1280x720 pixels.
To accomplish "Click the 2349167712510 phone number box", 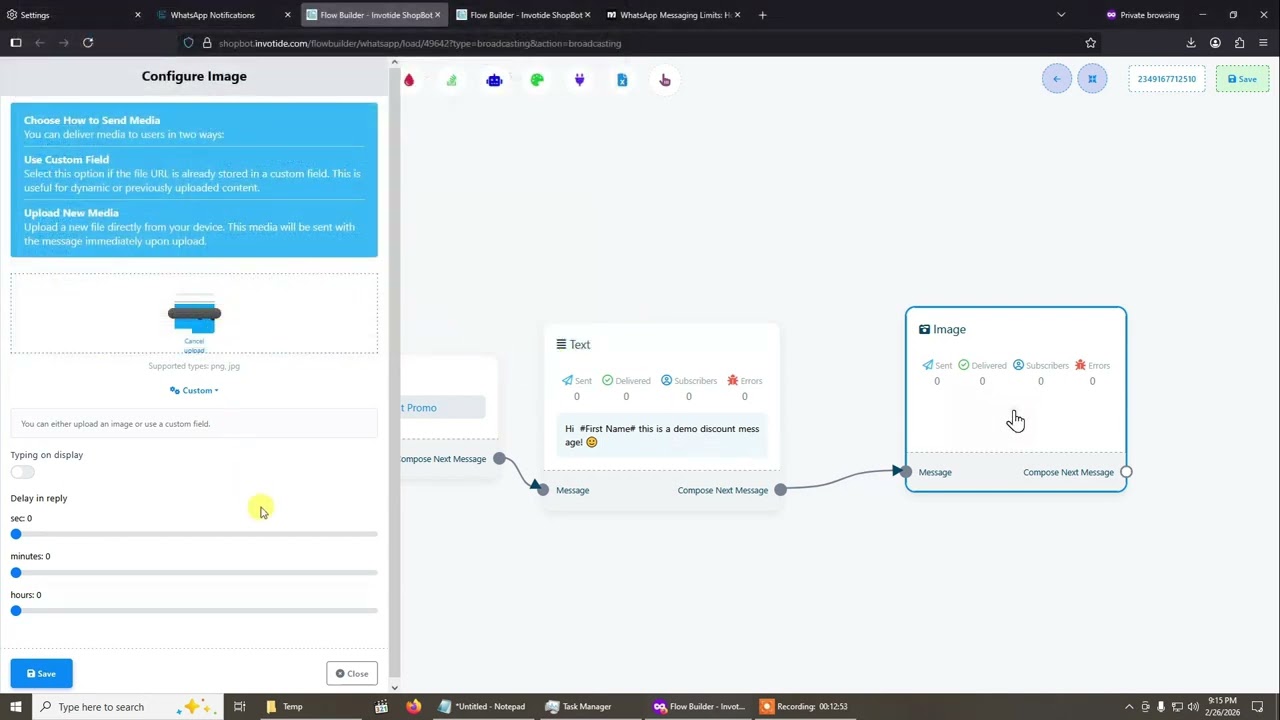I will point(1166,79).
